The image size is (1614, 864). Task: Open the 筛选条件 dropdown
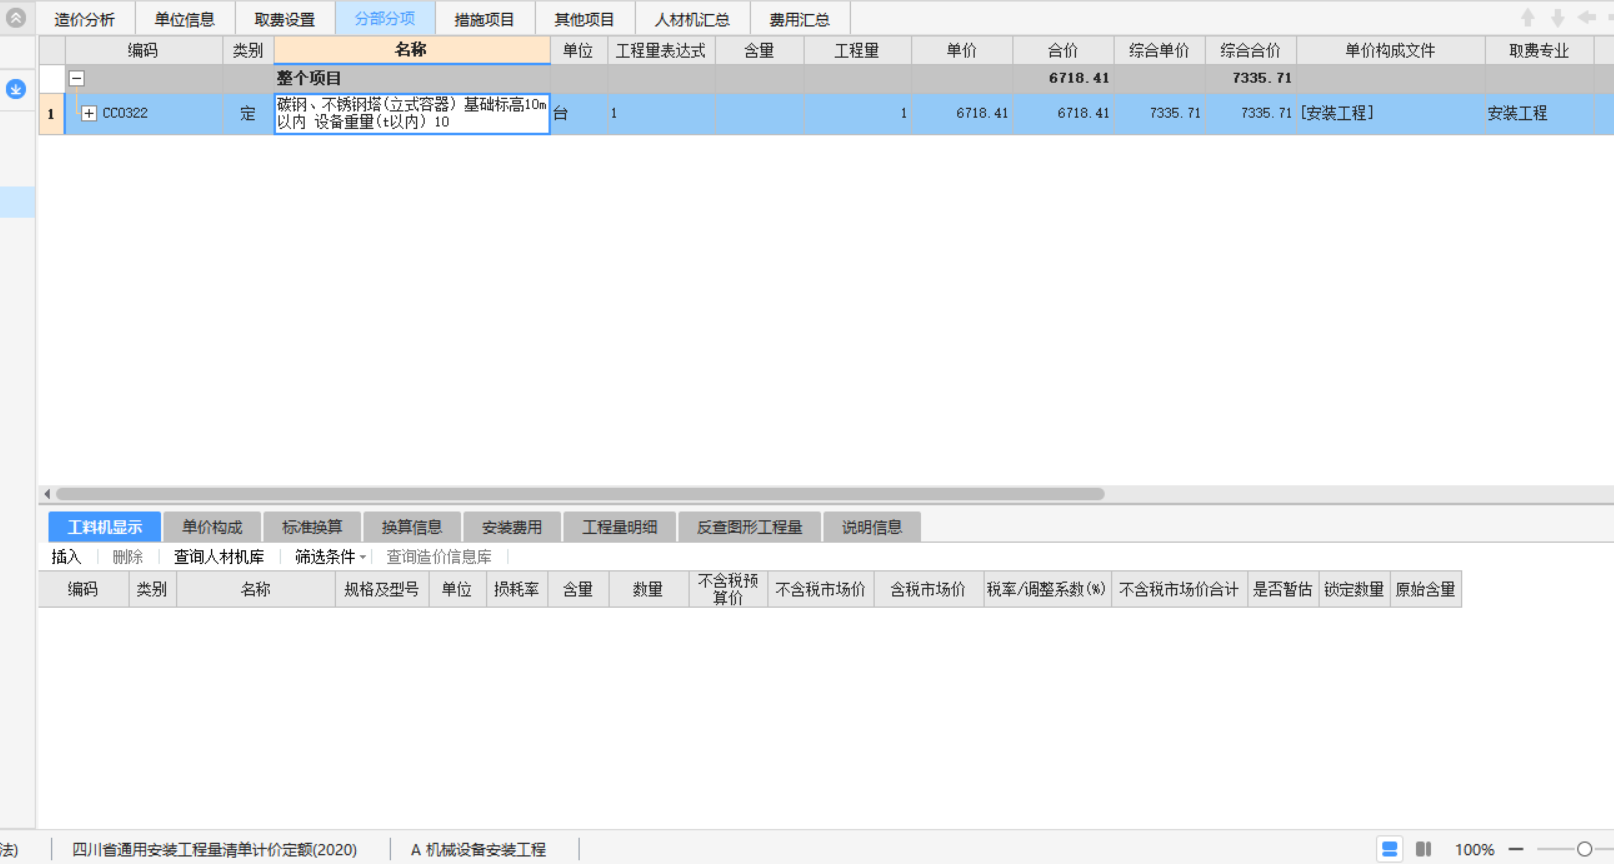pyautogui.click(x=330, y=557)
